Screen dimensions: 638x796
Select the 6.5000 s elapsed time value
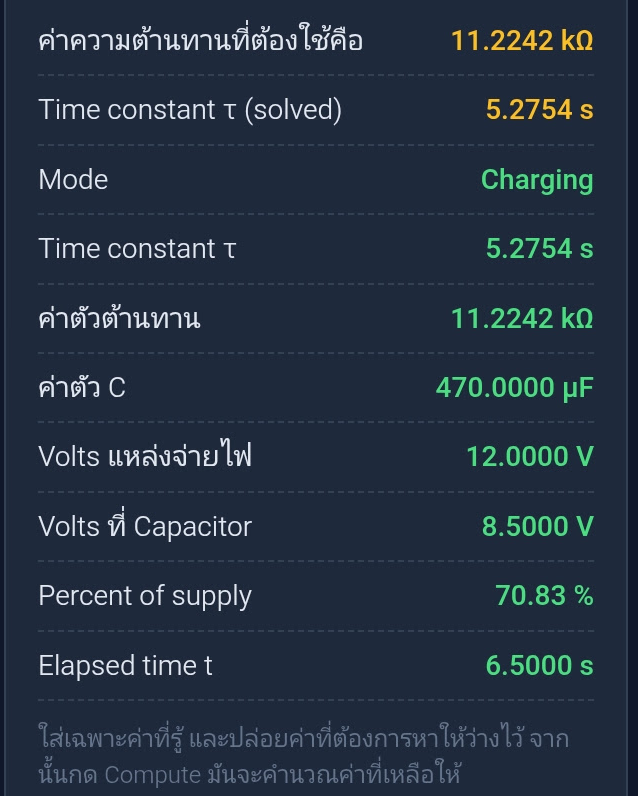(x=540, y=666)
